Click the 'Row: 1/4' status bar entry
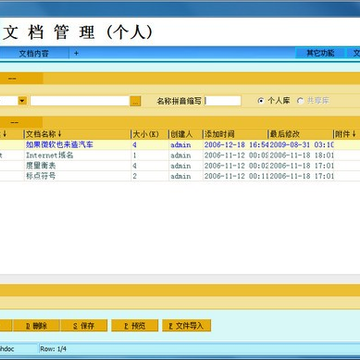Viewport: 360px width, 360px height. [x=53, y=349]
